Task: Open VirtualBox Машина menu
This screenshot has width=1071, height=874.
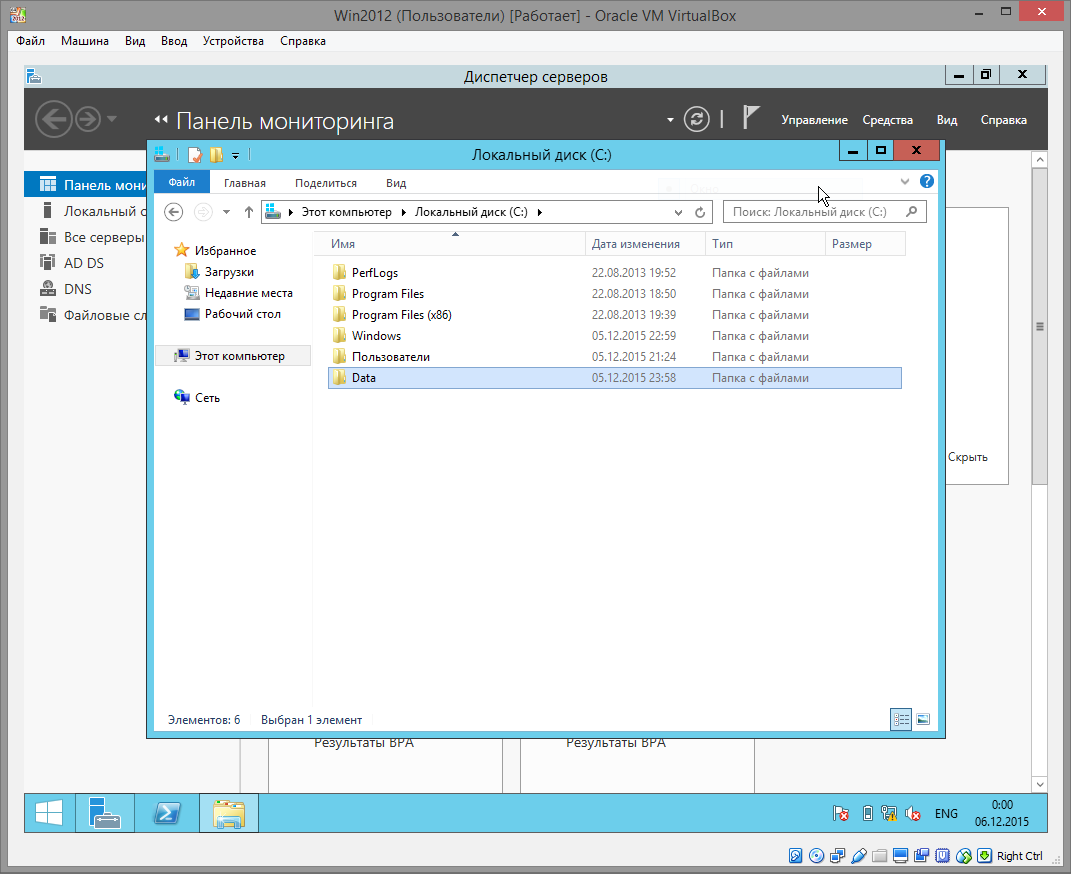Action: 85,41
